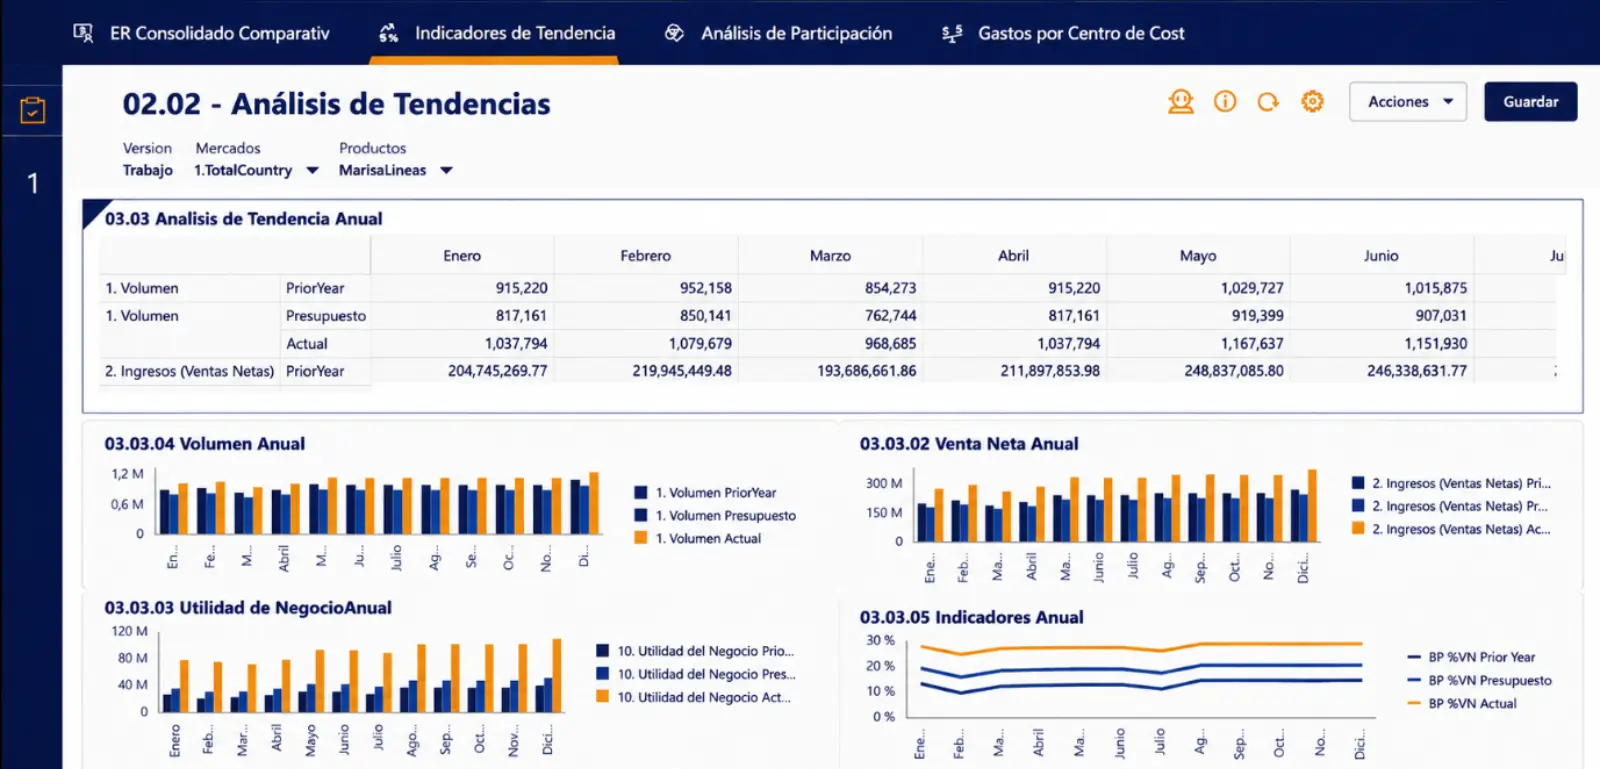
Task: Click the Actual row label in table
Action: 307,344
